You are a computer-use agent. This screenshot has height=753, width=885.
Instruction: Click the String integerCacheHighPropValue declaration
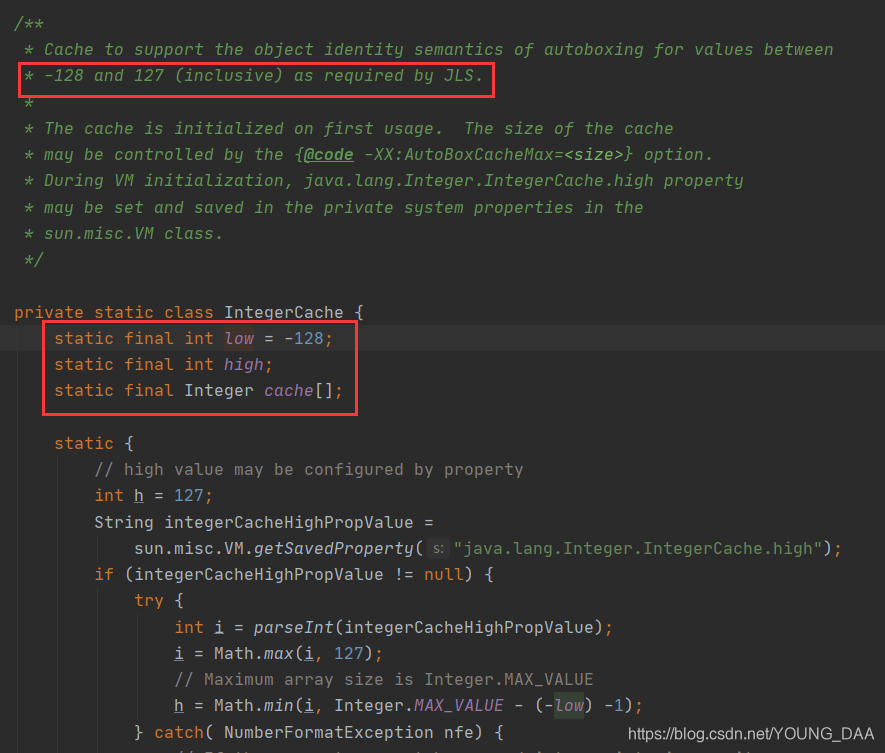point(264,523)
